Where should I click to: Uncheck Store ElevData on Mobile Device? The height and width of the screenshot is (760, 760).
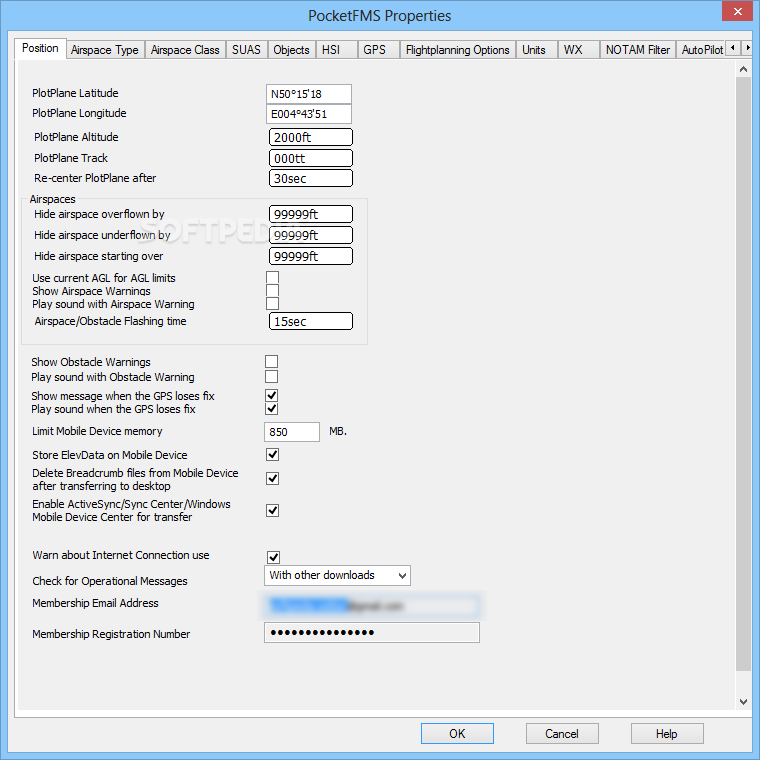tap(272, 455)
